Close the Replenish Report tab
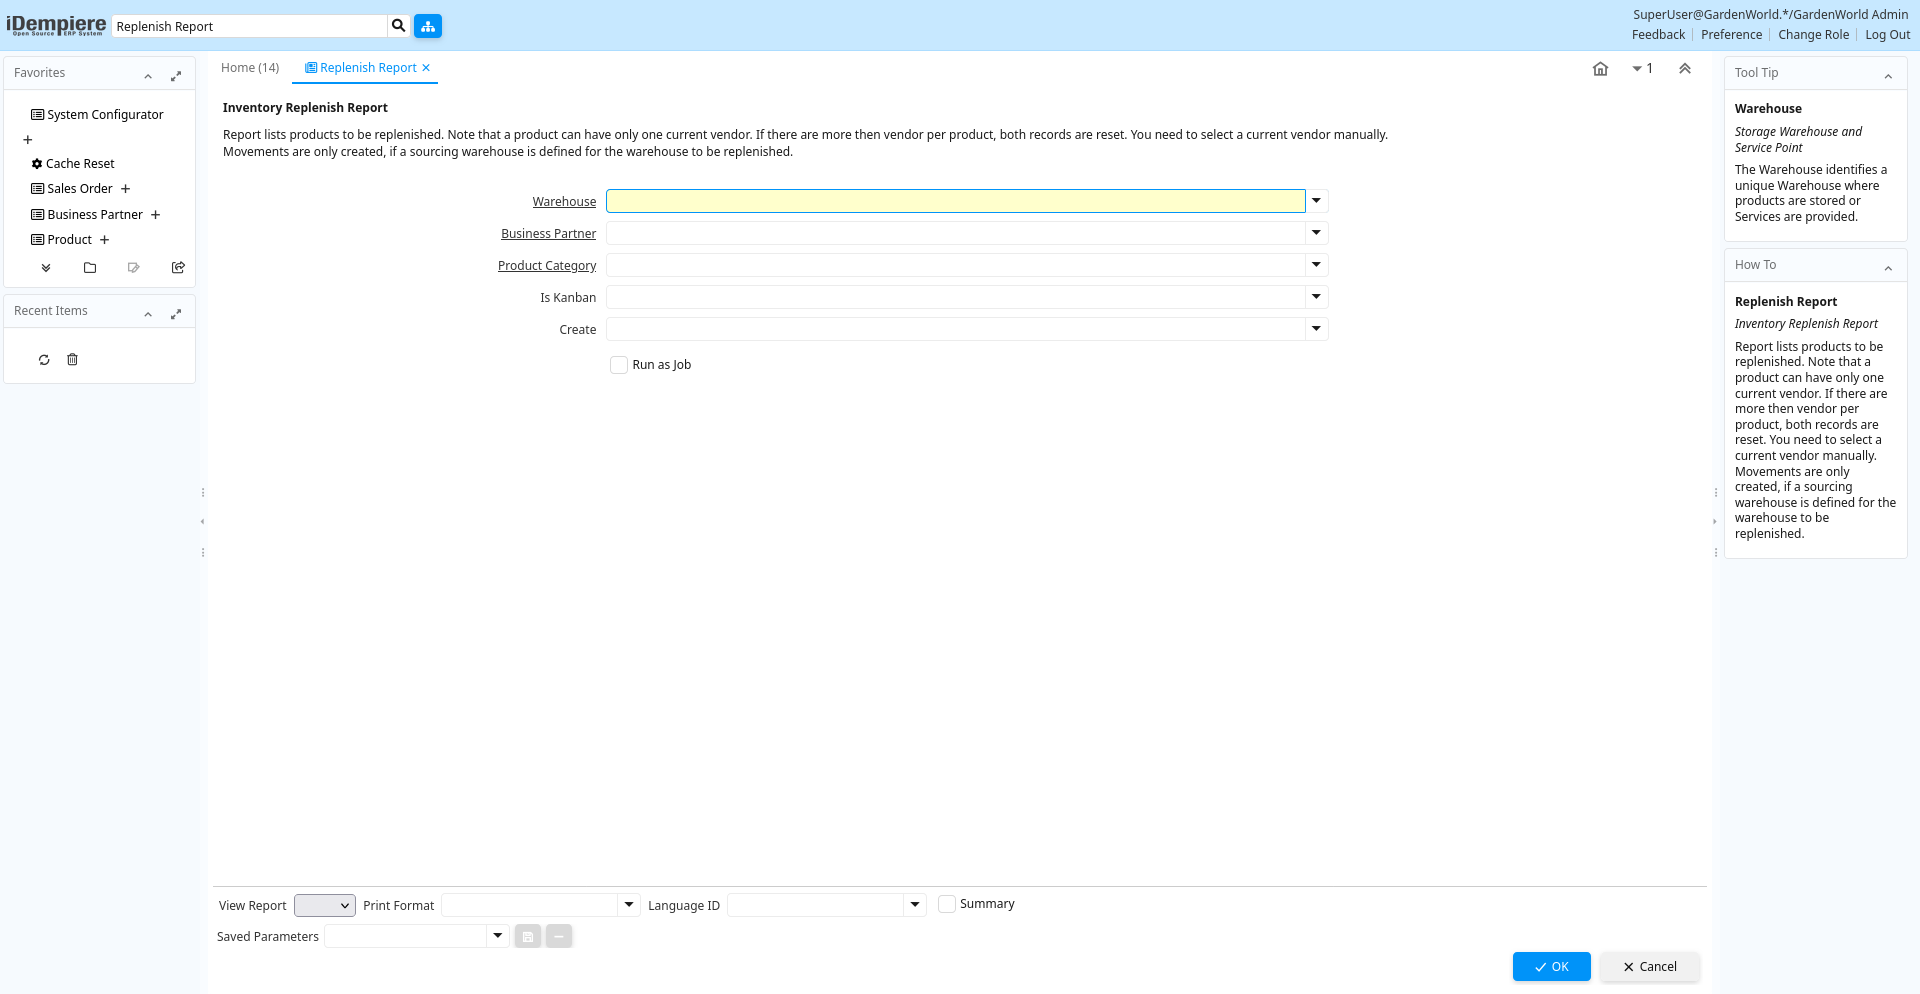 click(x=426, y=68)
